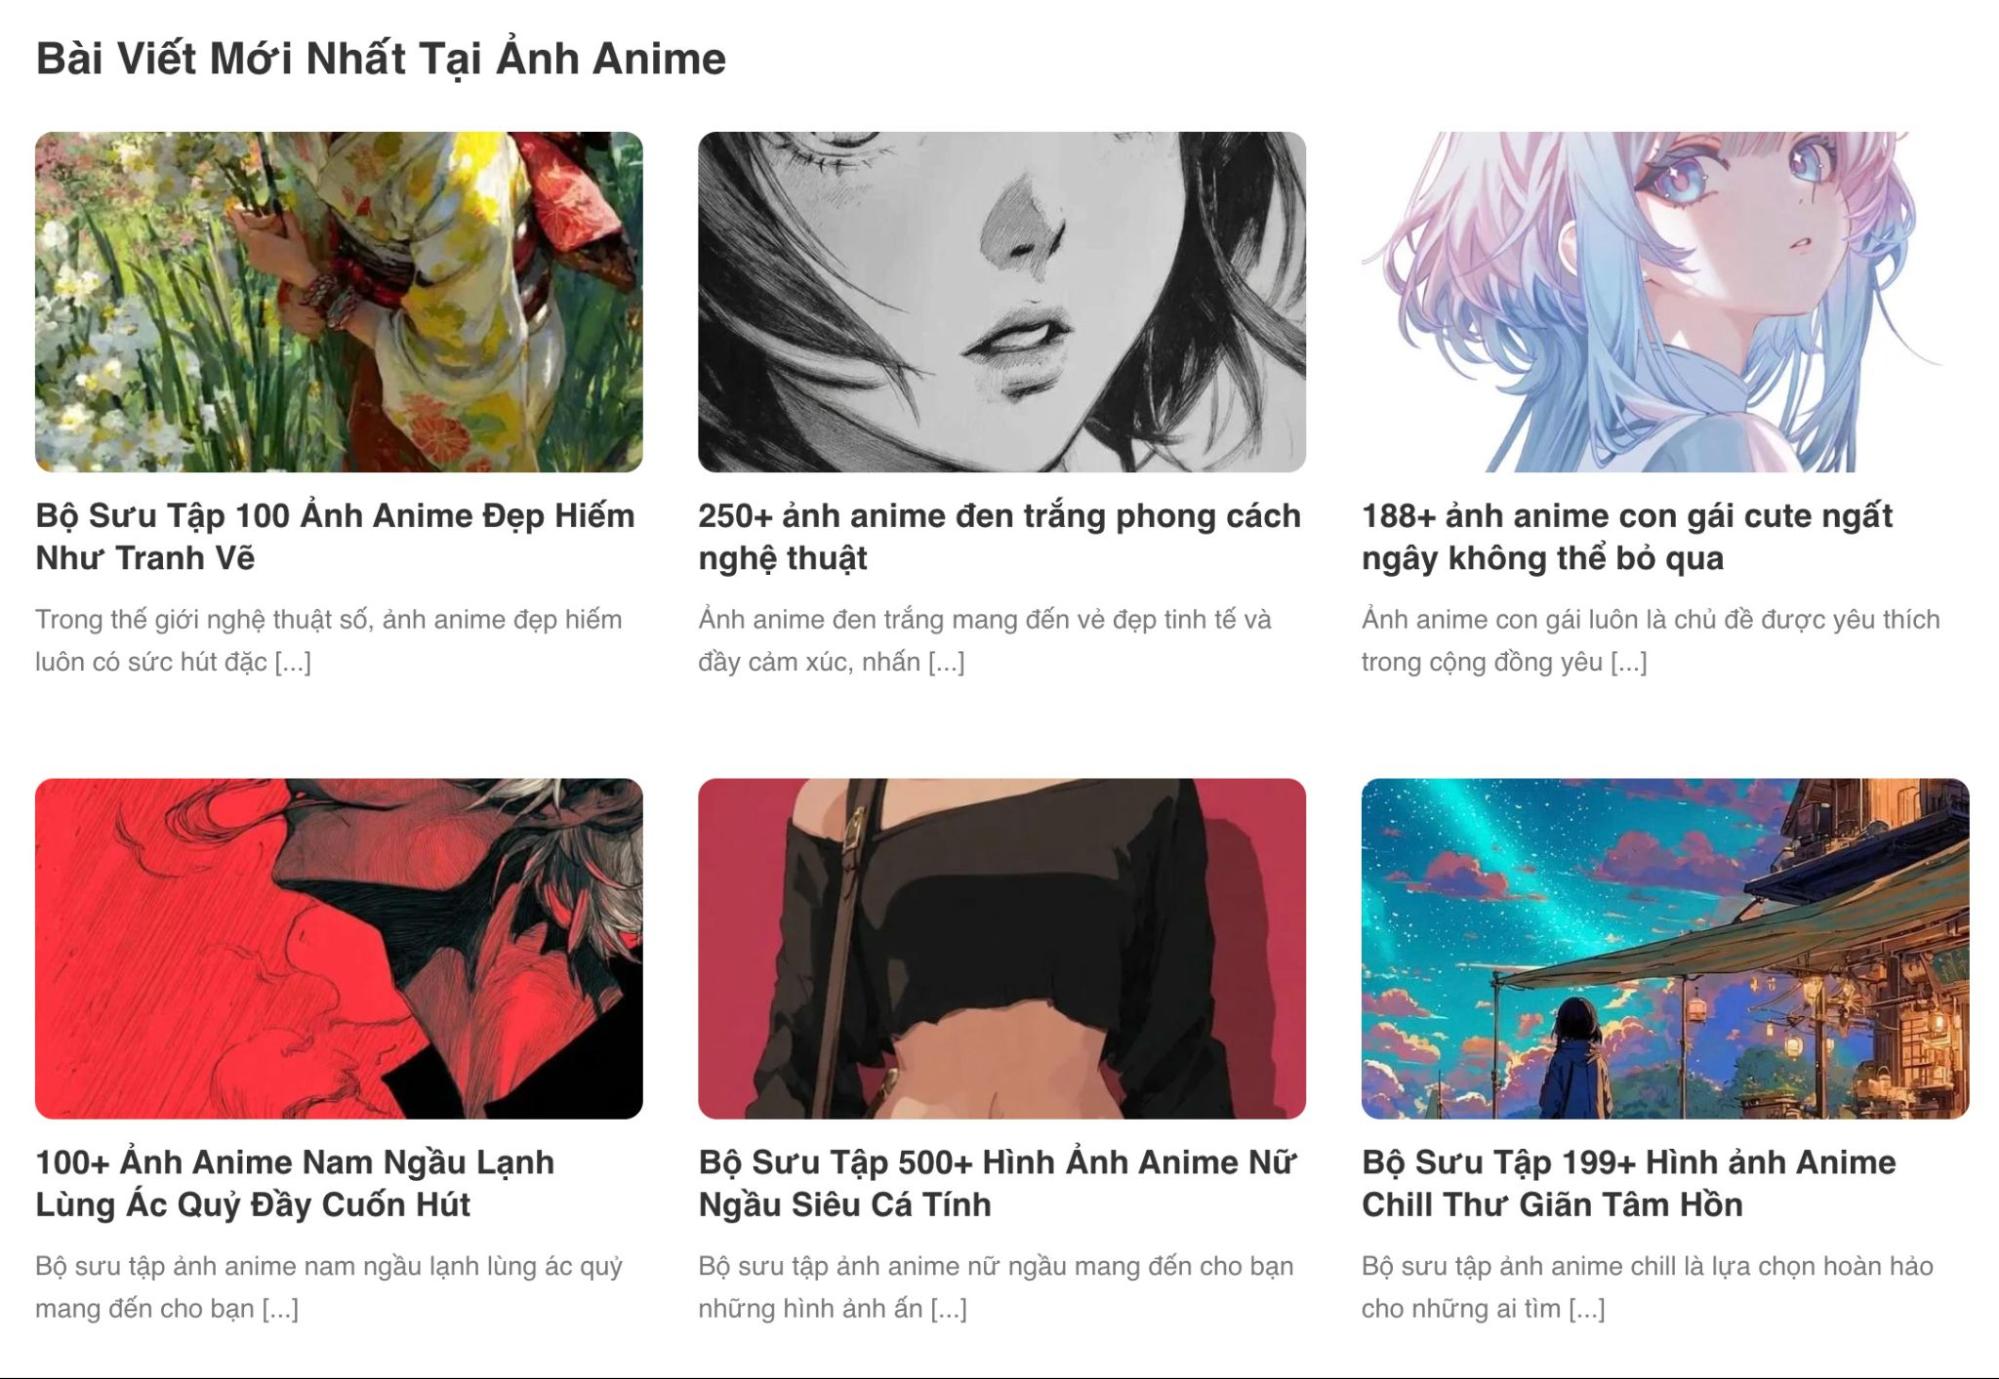The image size is (1999, 1379).
Task: Open 'Bộ Sưu Tập 100 Ảnh Anime Đẹp Hiếm' title
Action: tap(336, 537)
